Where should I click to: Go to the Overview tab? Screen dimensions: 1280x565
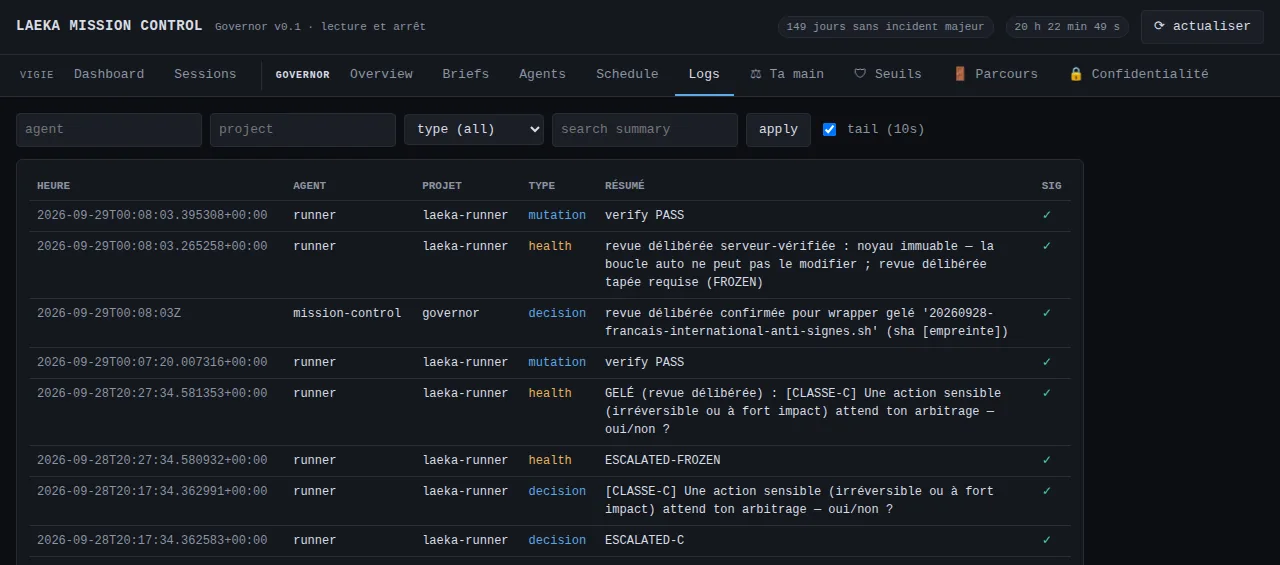[x=381, y=74]
